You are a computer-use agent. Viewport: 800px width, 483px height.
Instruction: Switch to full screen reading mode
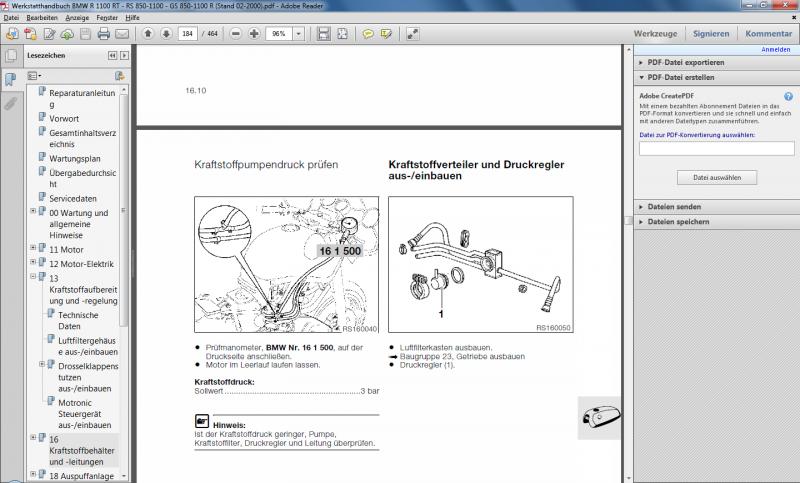[413, 33]
